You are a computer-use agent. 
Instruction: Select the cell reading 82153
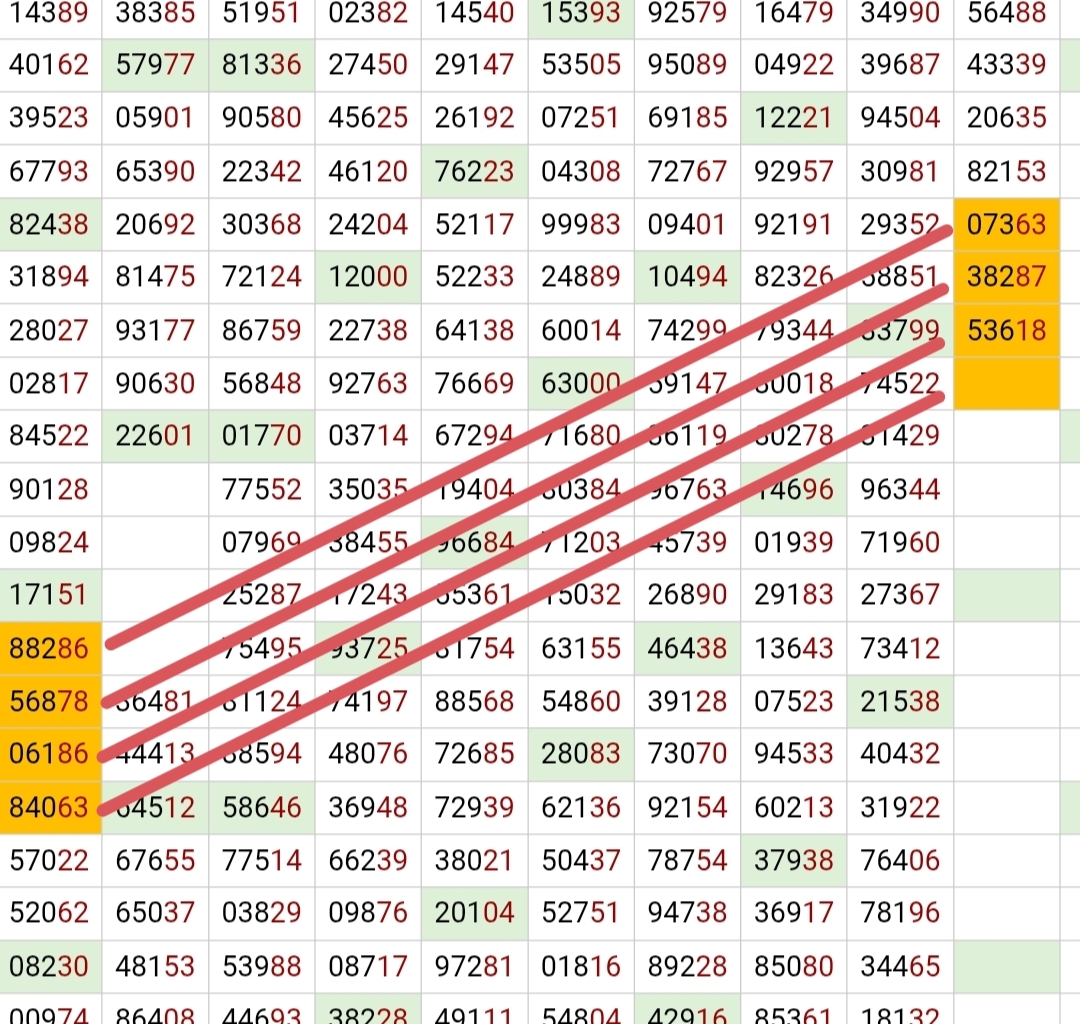[1006, 171]
